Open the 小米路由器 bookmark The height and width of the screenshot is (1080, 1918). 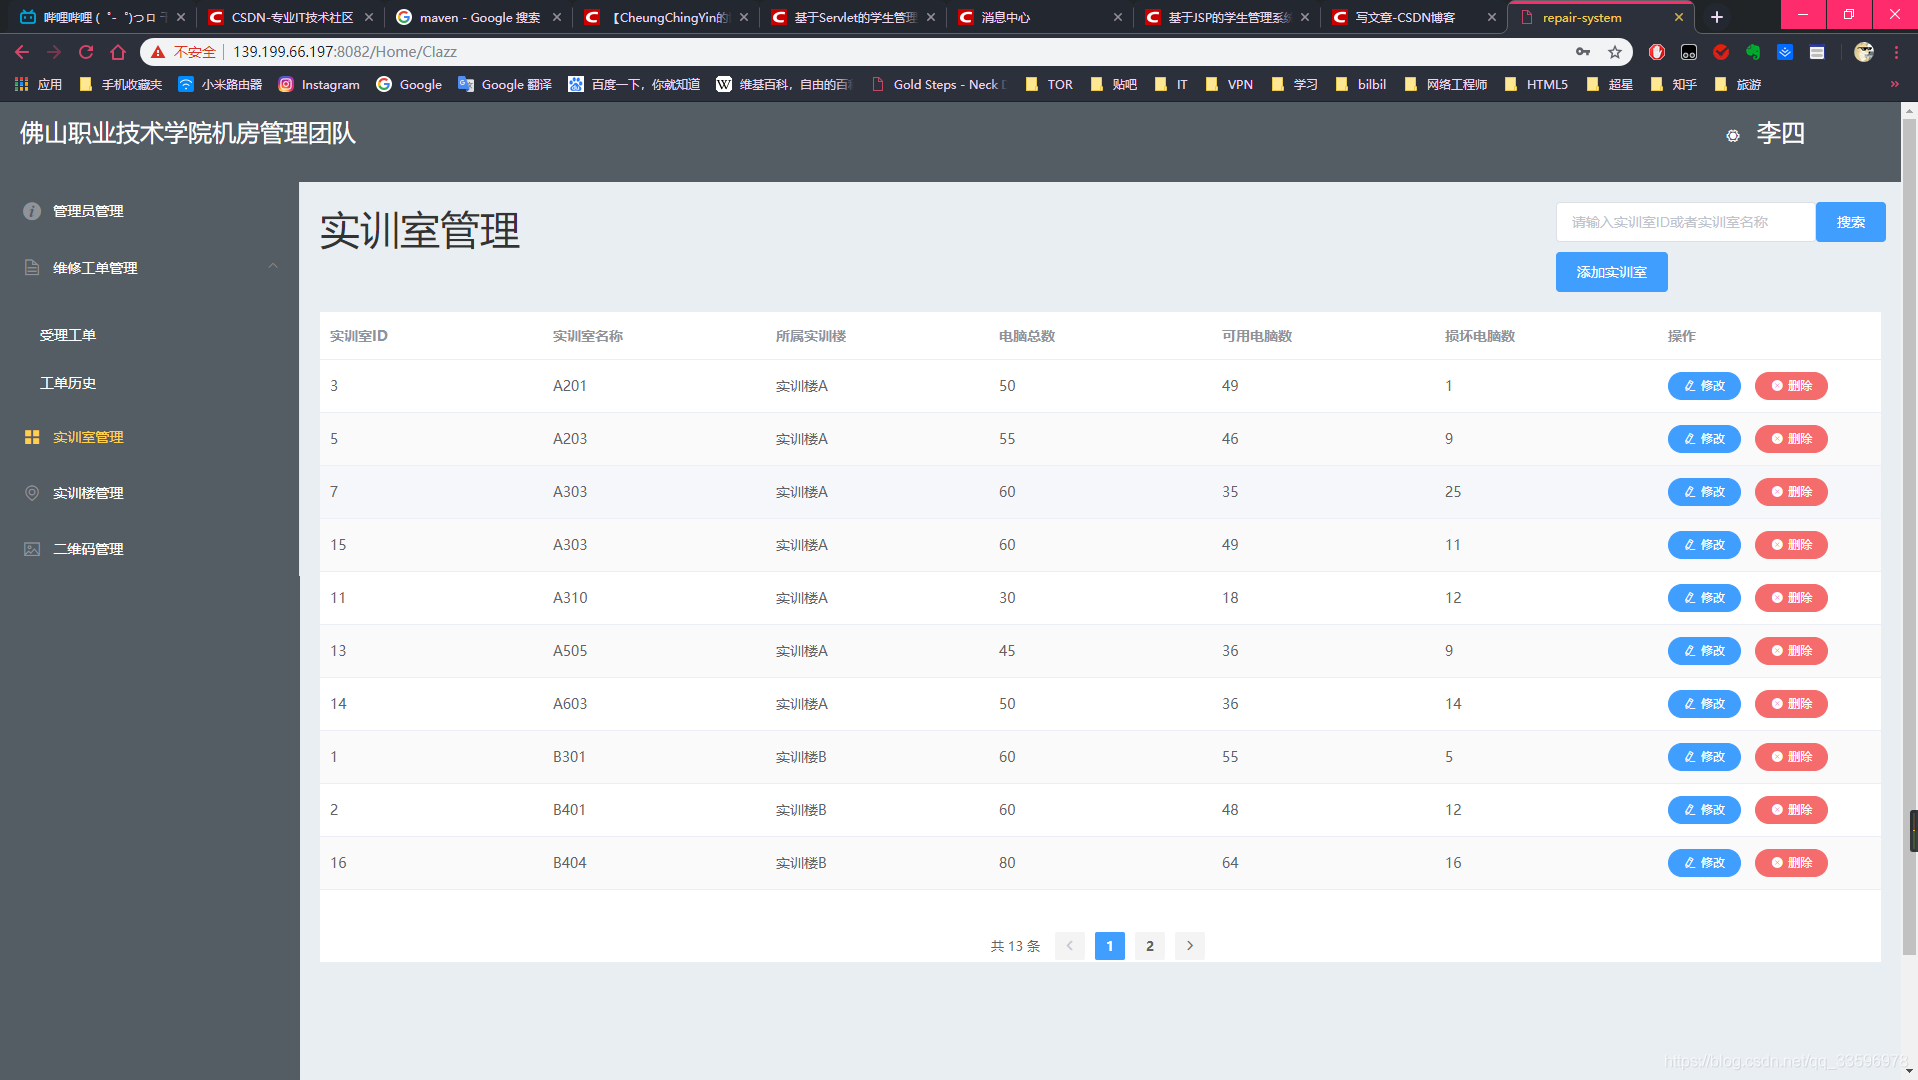tap(220, 84)
